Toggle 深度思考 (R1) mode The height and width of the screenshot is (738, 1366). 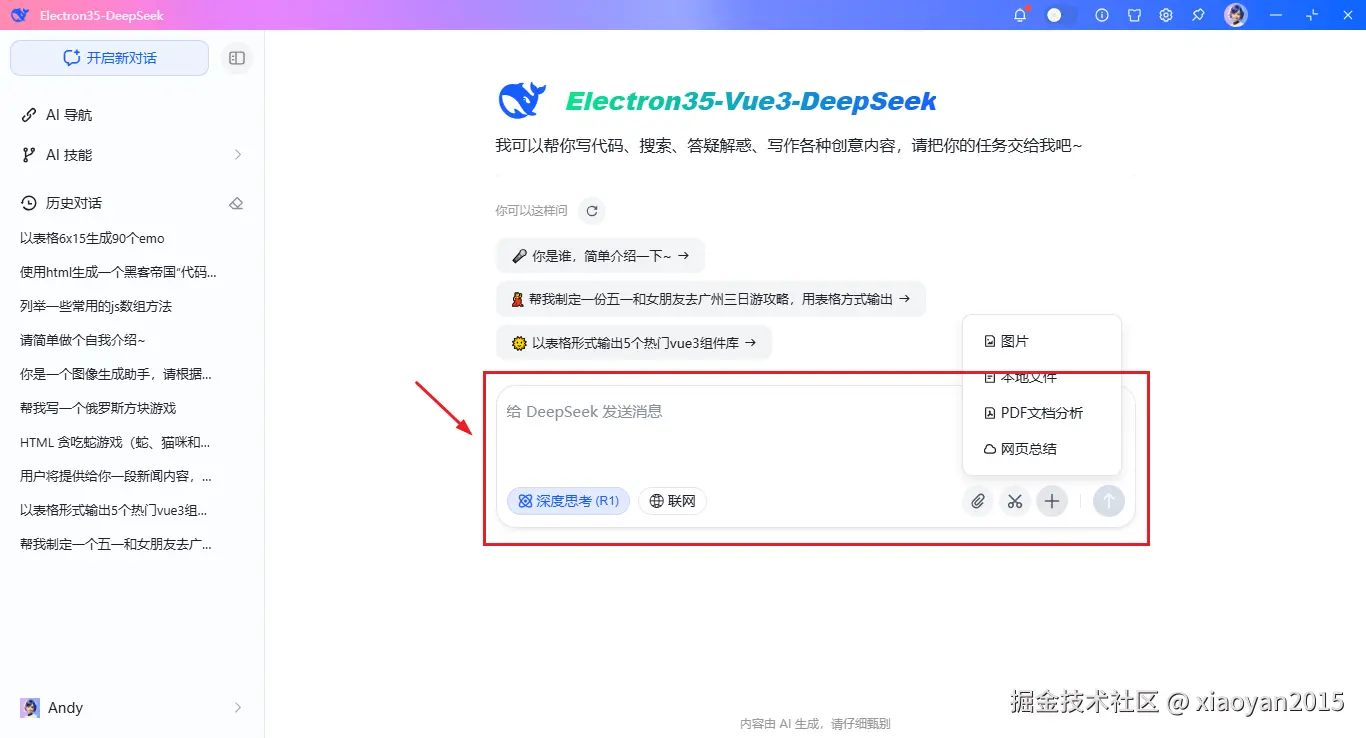tap(568, 501)
